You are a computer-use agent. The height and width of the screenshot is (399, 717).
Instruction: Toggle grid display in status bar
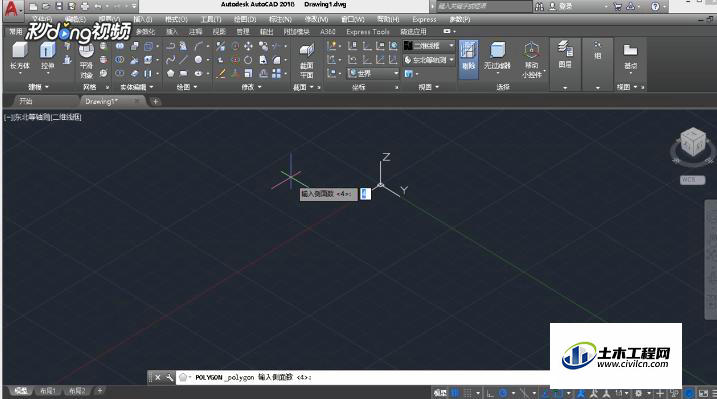tap(467, 393)
